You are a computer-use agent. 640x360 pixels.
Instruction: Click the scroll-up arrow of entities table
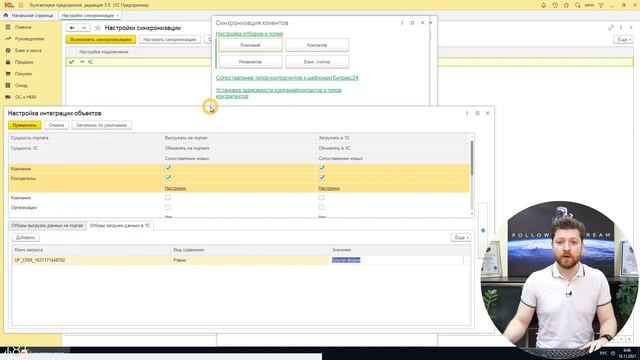pos(472,136)
